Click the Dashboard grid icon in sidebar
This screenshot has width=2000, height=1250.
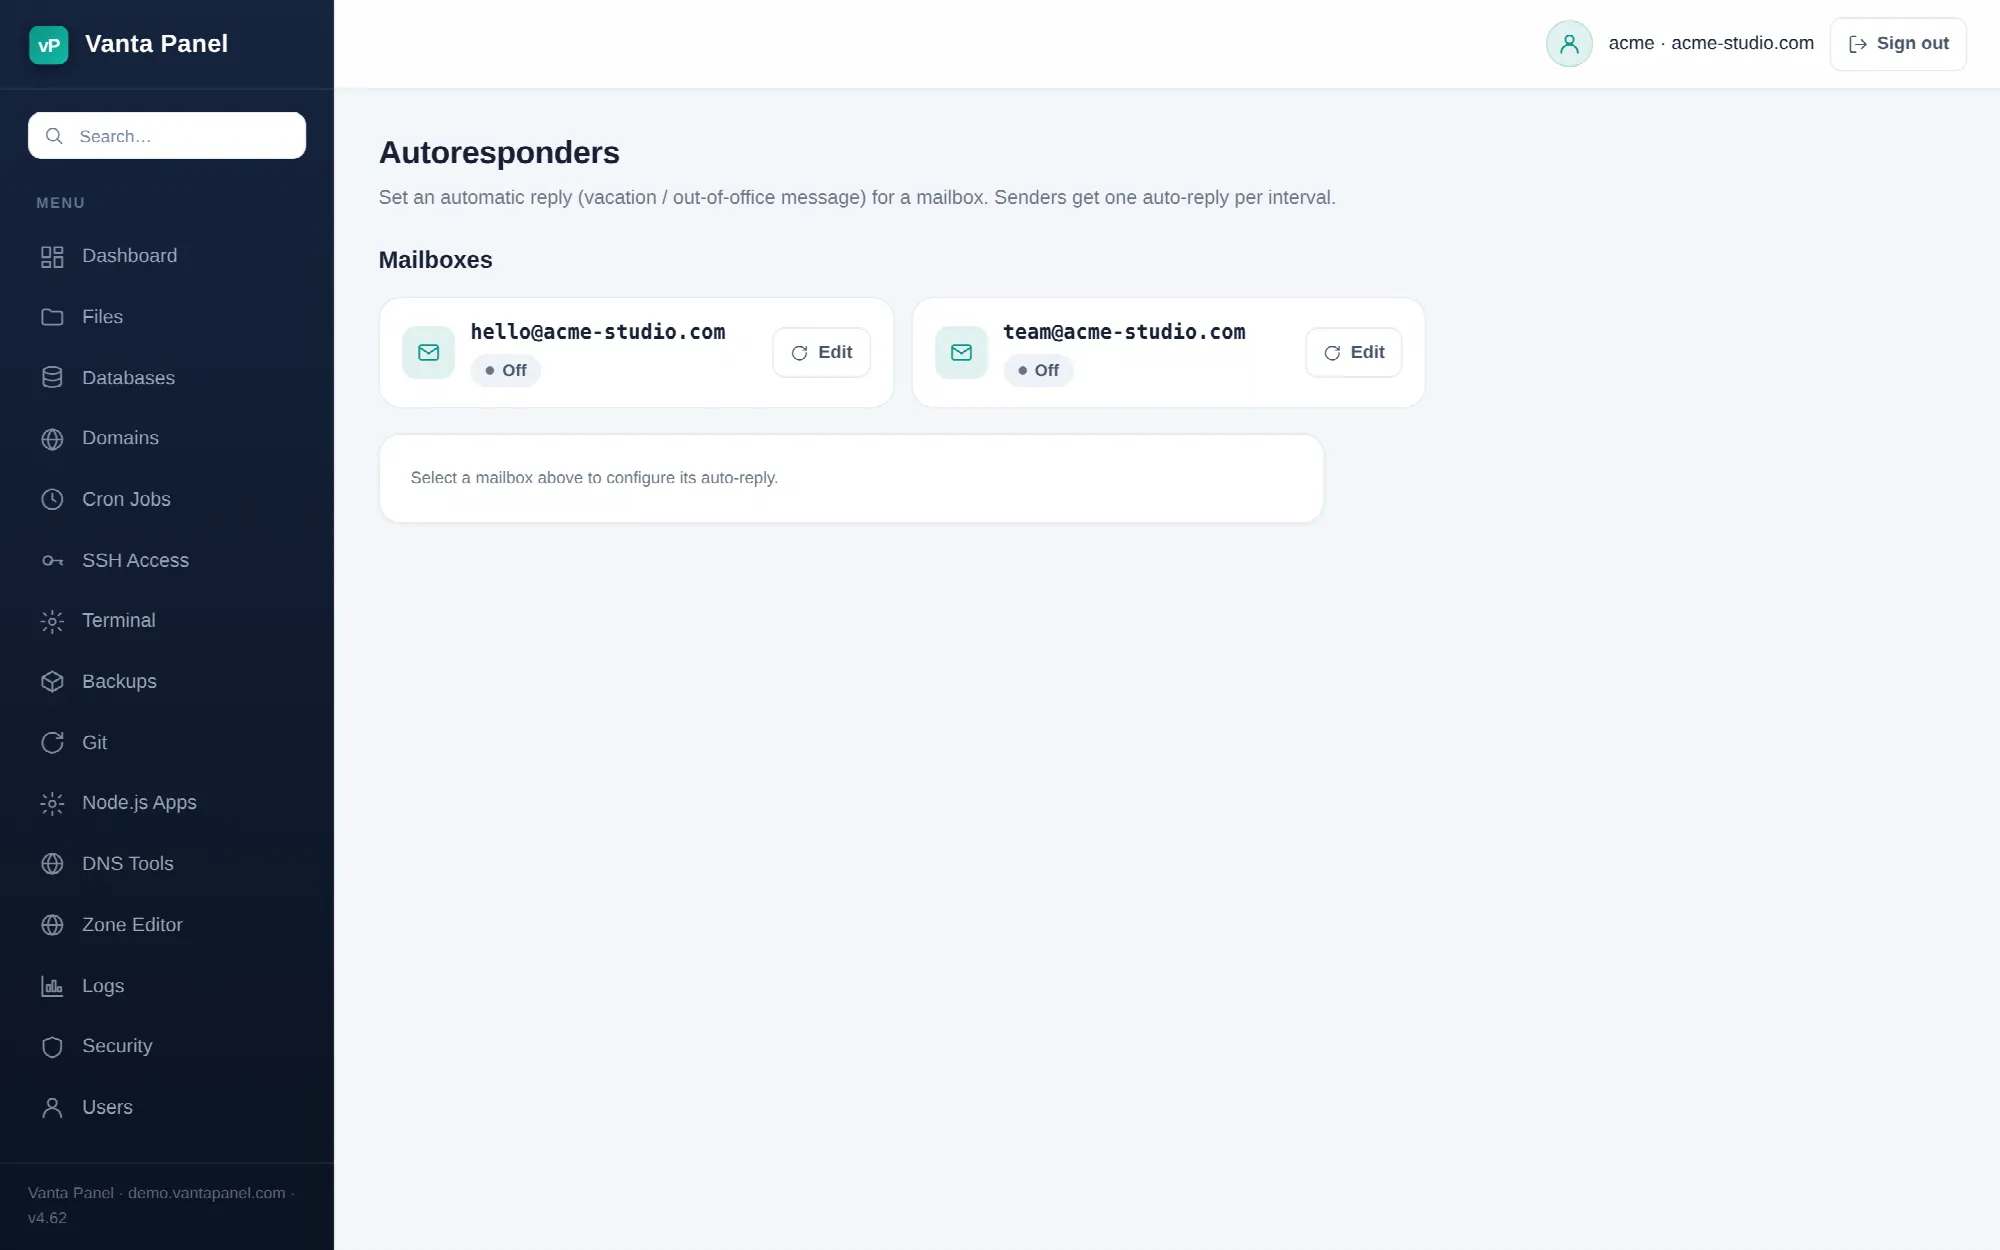coord(52,257)
